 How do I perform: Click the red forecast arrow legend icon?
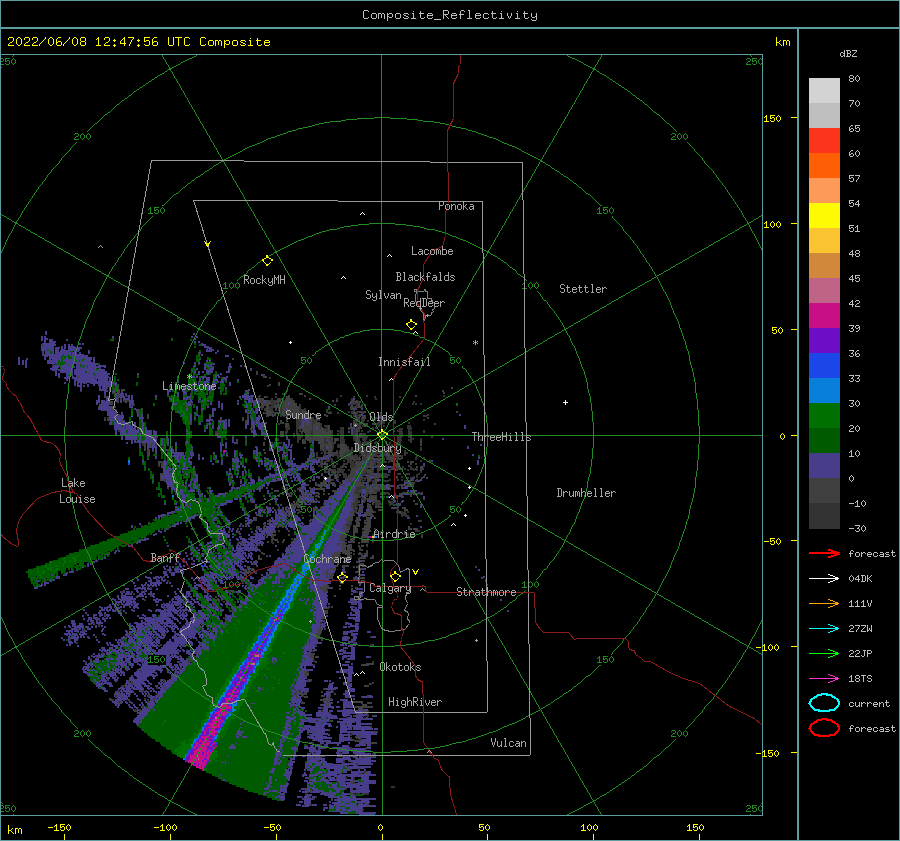824,553
